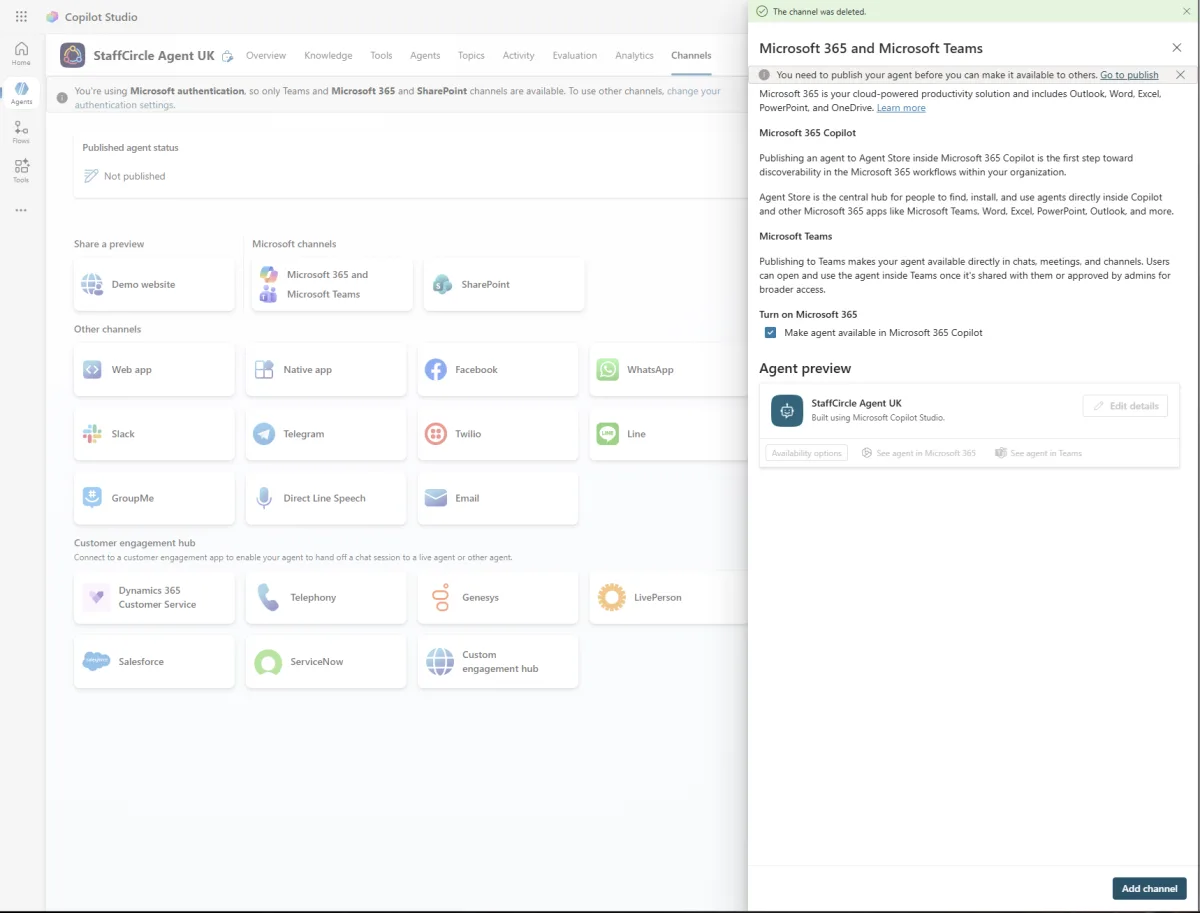Select the Telegram channel

click(x=326, y=434)
